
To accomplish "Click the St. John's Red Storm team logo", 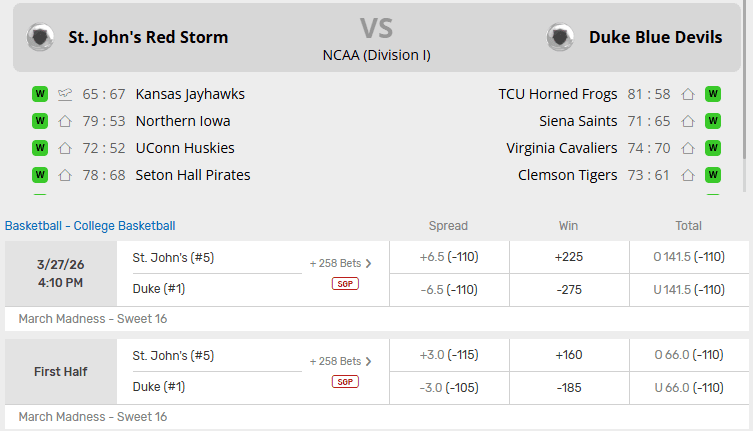I will pyautogui.click(x=41, y=37).
